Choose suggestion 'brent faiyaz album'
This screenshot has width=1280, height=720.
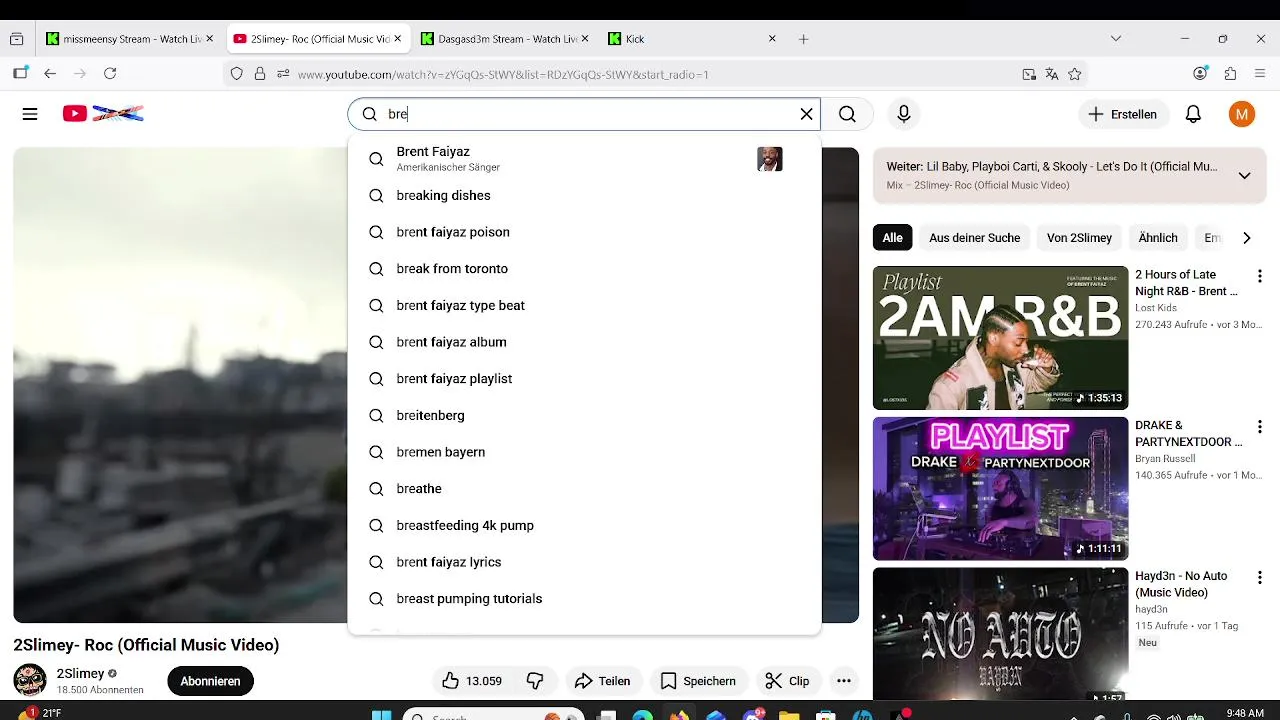pos(584,342)
